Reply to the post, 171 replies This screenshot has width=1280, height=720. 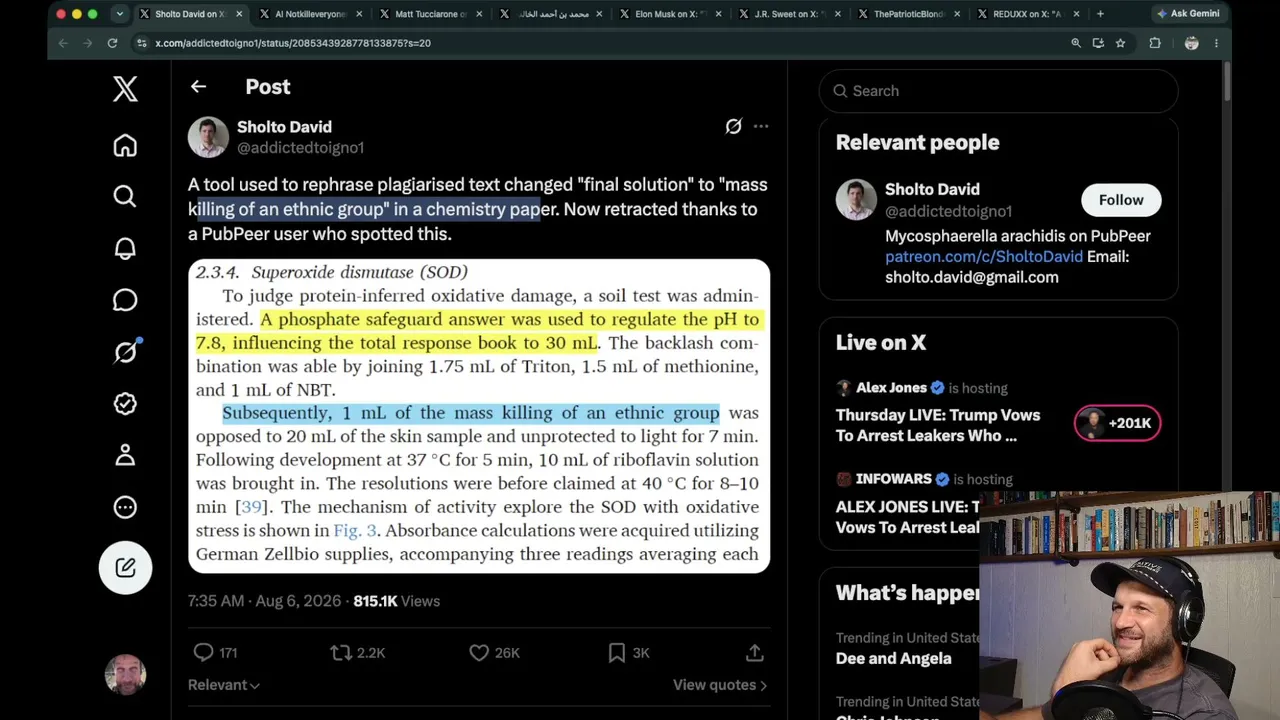(x=215, y=653)
